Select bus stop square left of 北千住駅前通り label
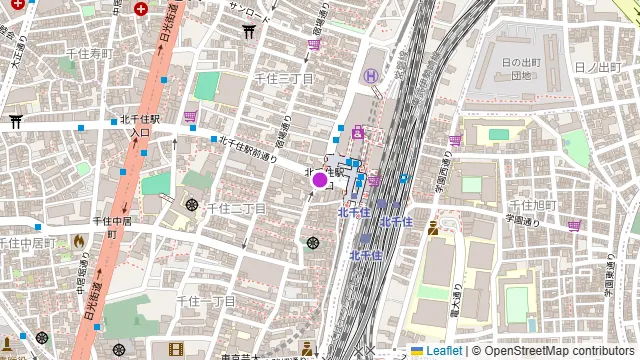The width and height of the screenshot is (640, 360). (214, 139)
